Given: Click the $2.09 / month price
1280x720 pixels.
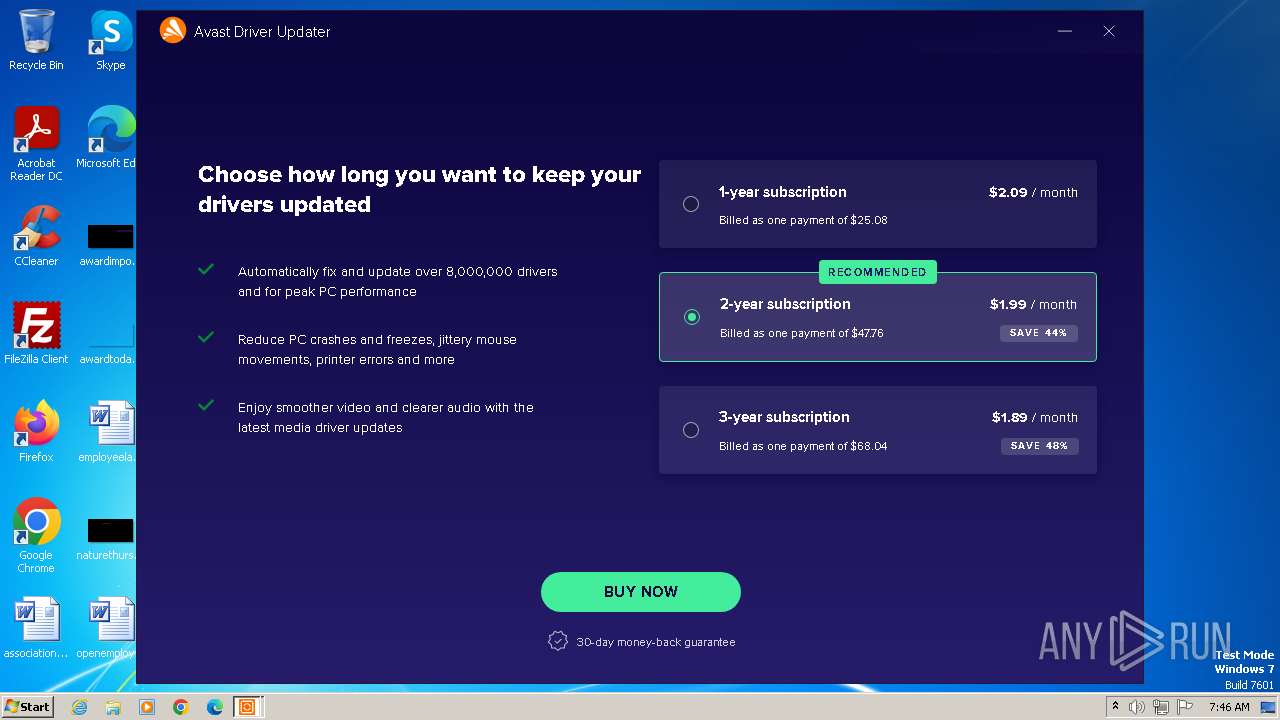Looking at the screenshot, I should pos(1033,192).
